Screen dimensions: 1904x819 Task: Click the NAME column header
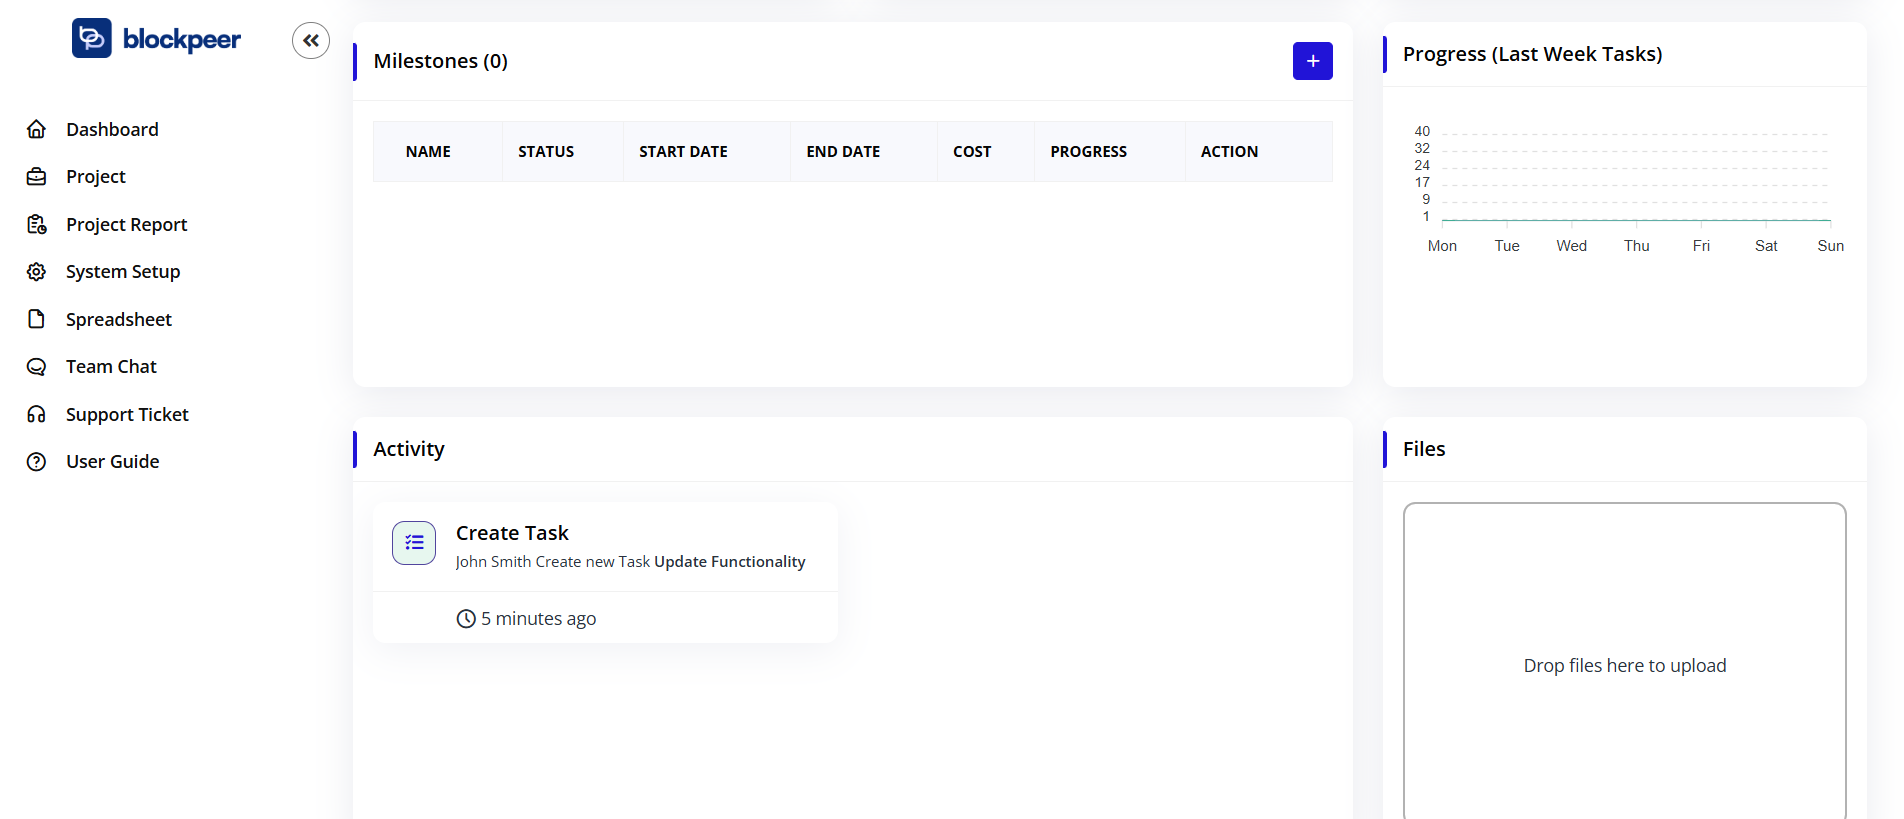tap(428, 152)
